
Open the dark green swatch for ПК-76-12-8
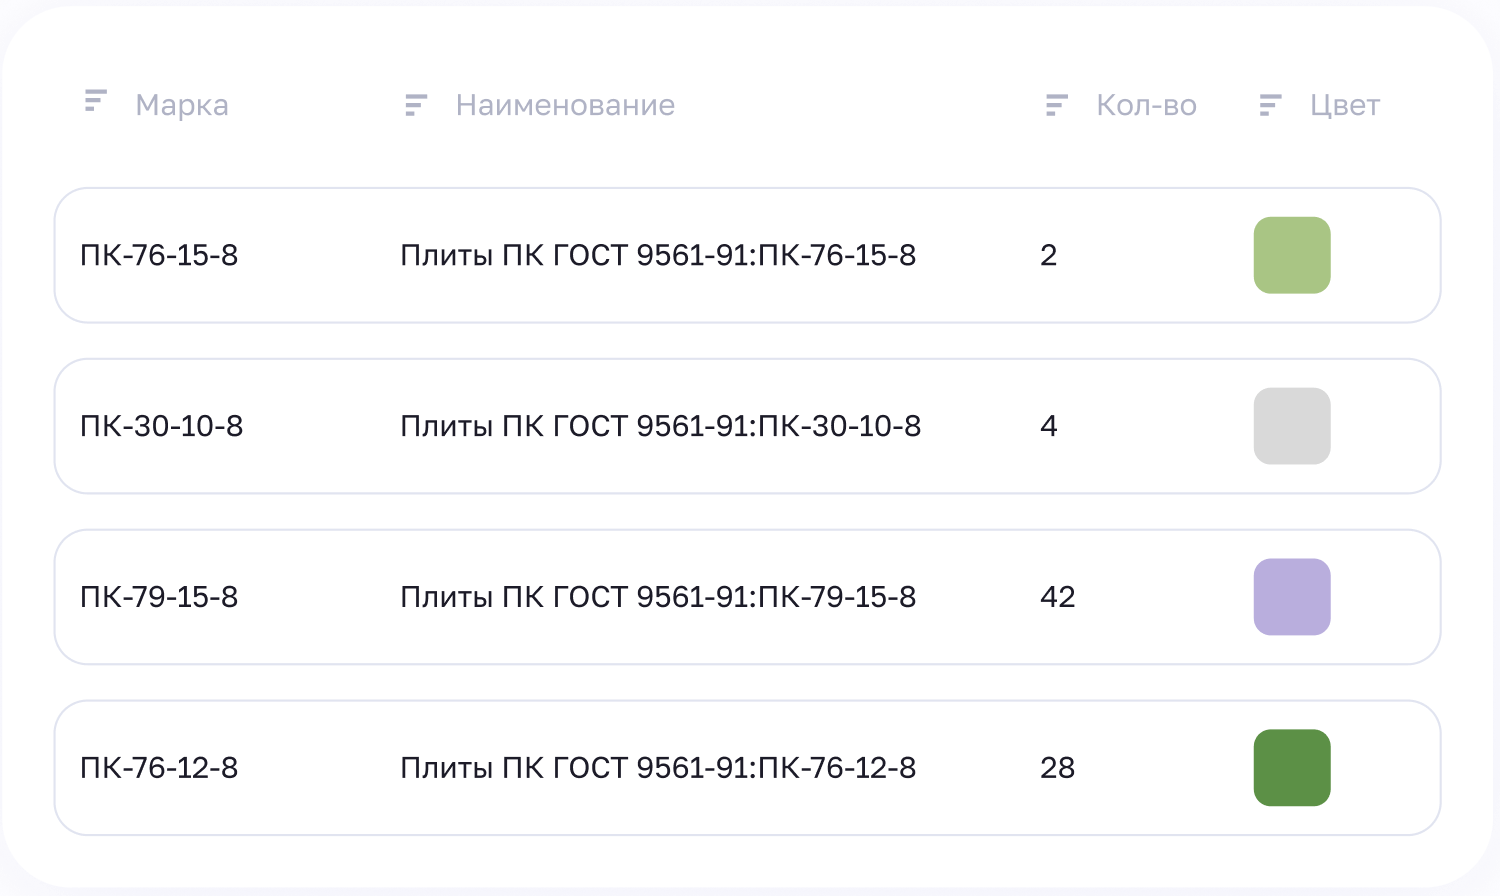[1292, 768]
